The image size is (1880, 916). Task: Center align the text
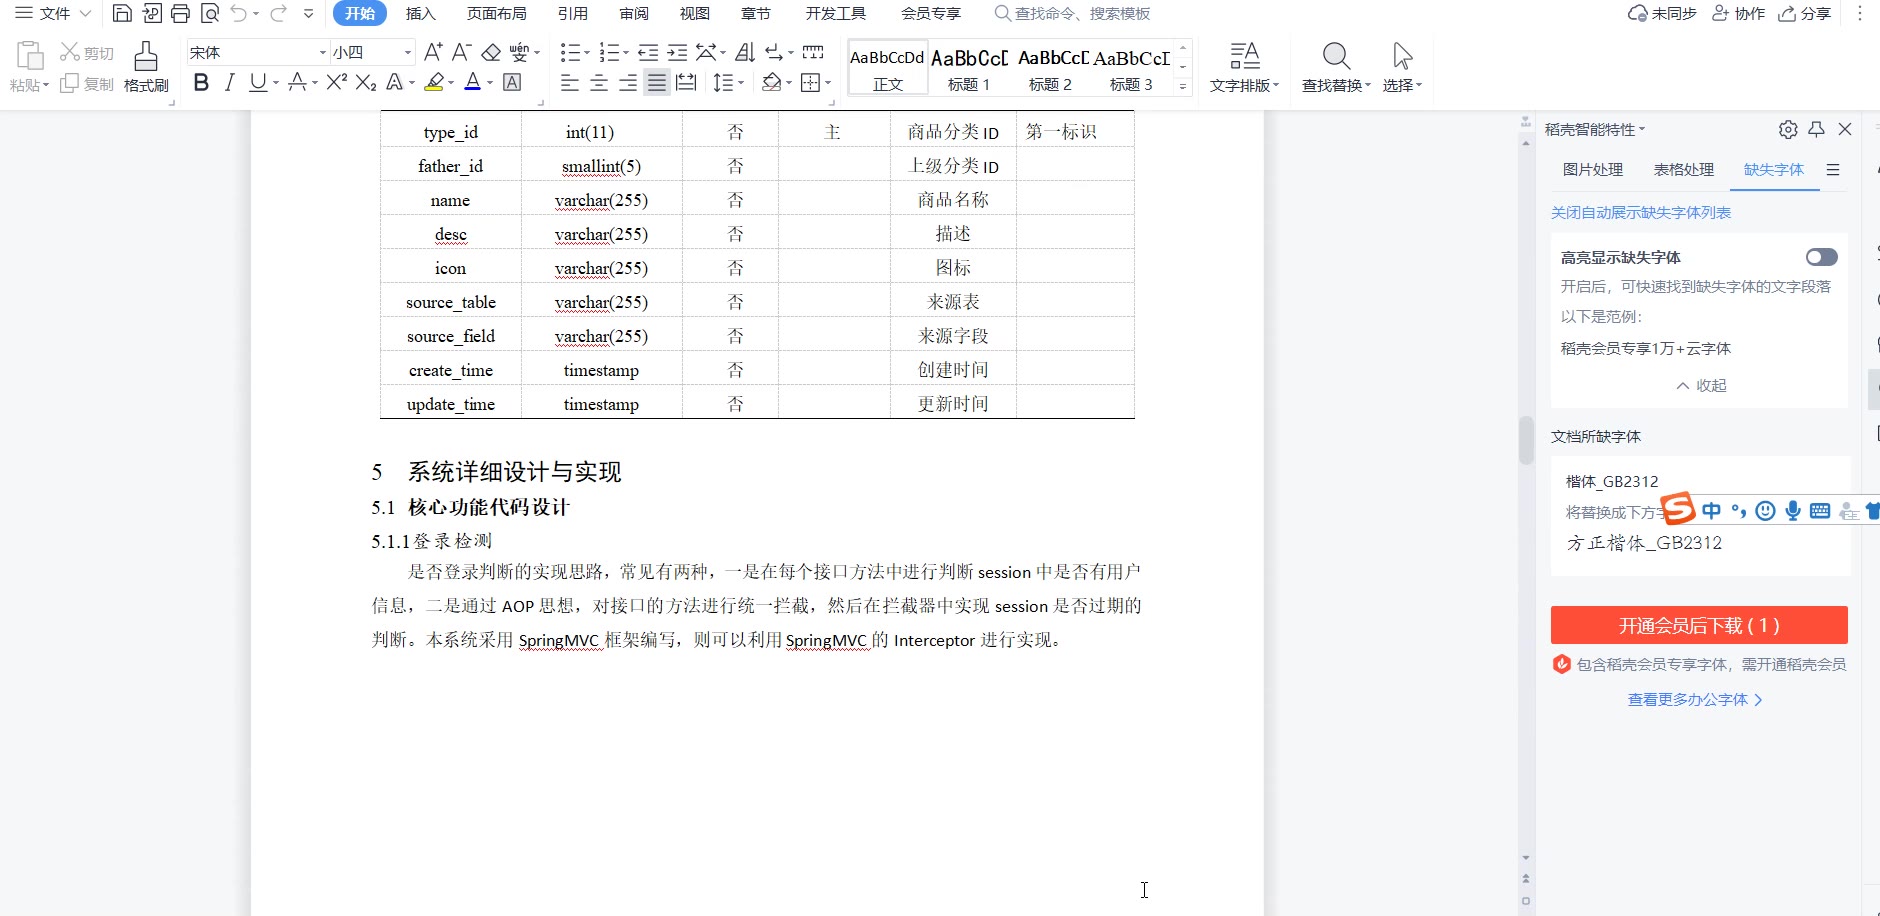(599, 83)
